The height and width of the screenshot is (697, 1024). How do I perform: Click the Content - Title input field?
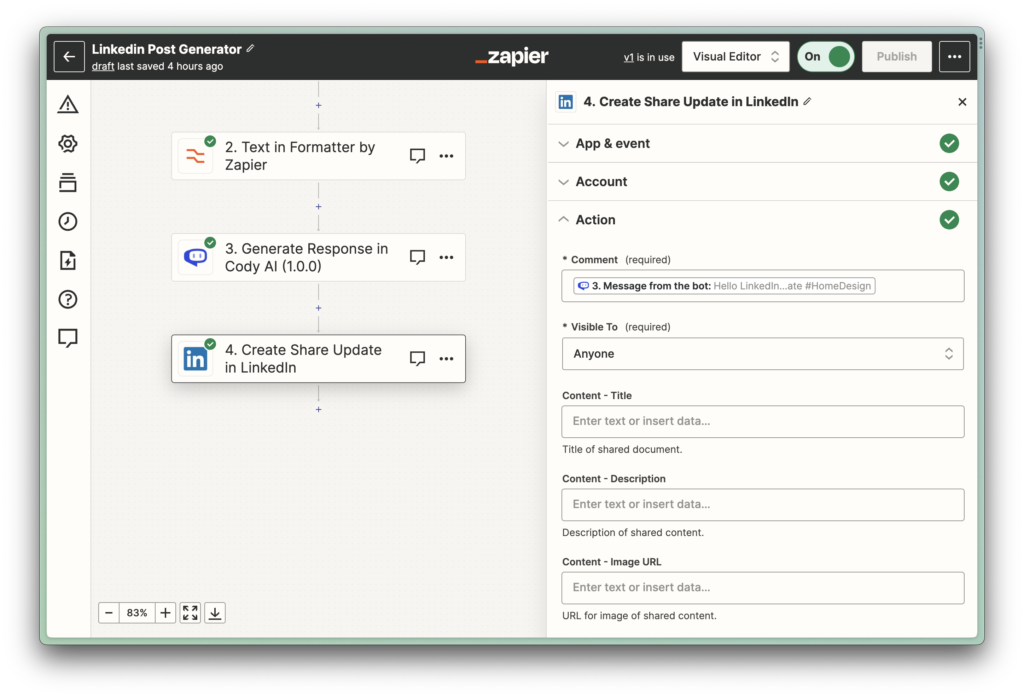763,421
